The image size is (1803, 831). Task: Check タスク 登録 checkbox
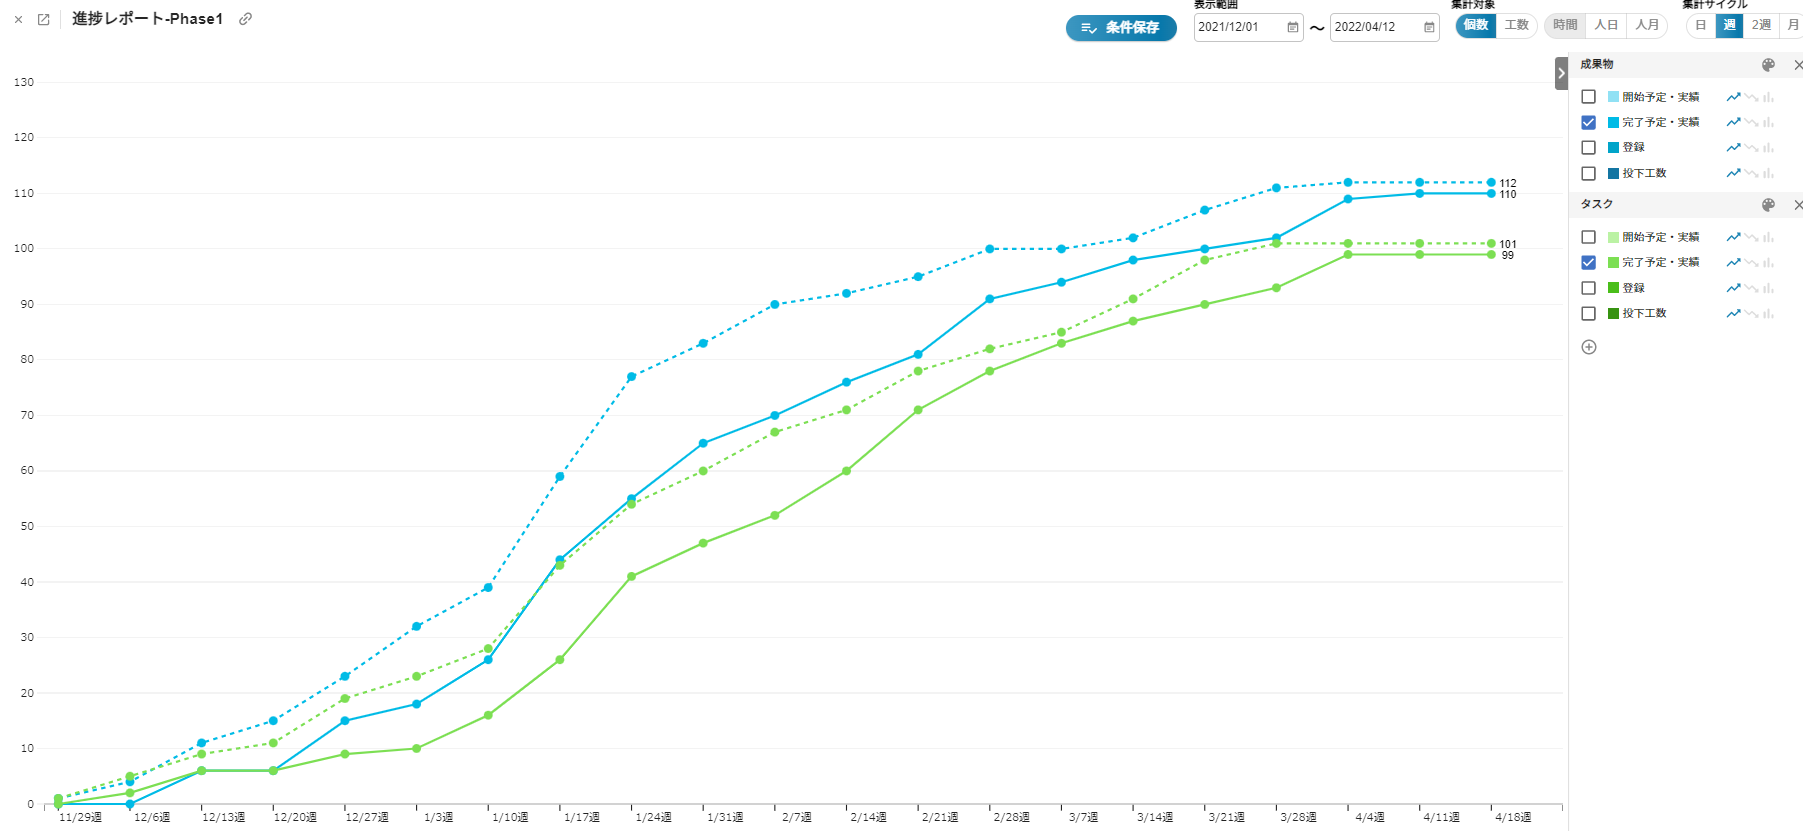tap(1588, 288)
